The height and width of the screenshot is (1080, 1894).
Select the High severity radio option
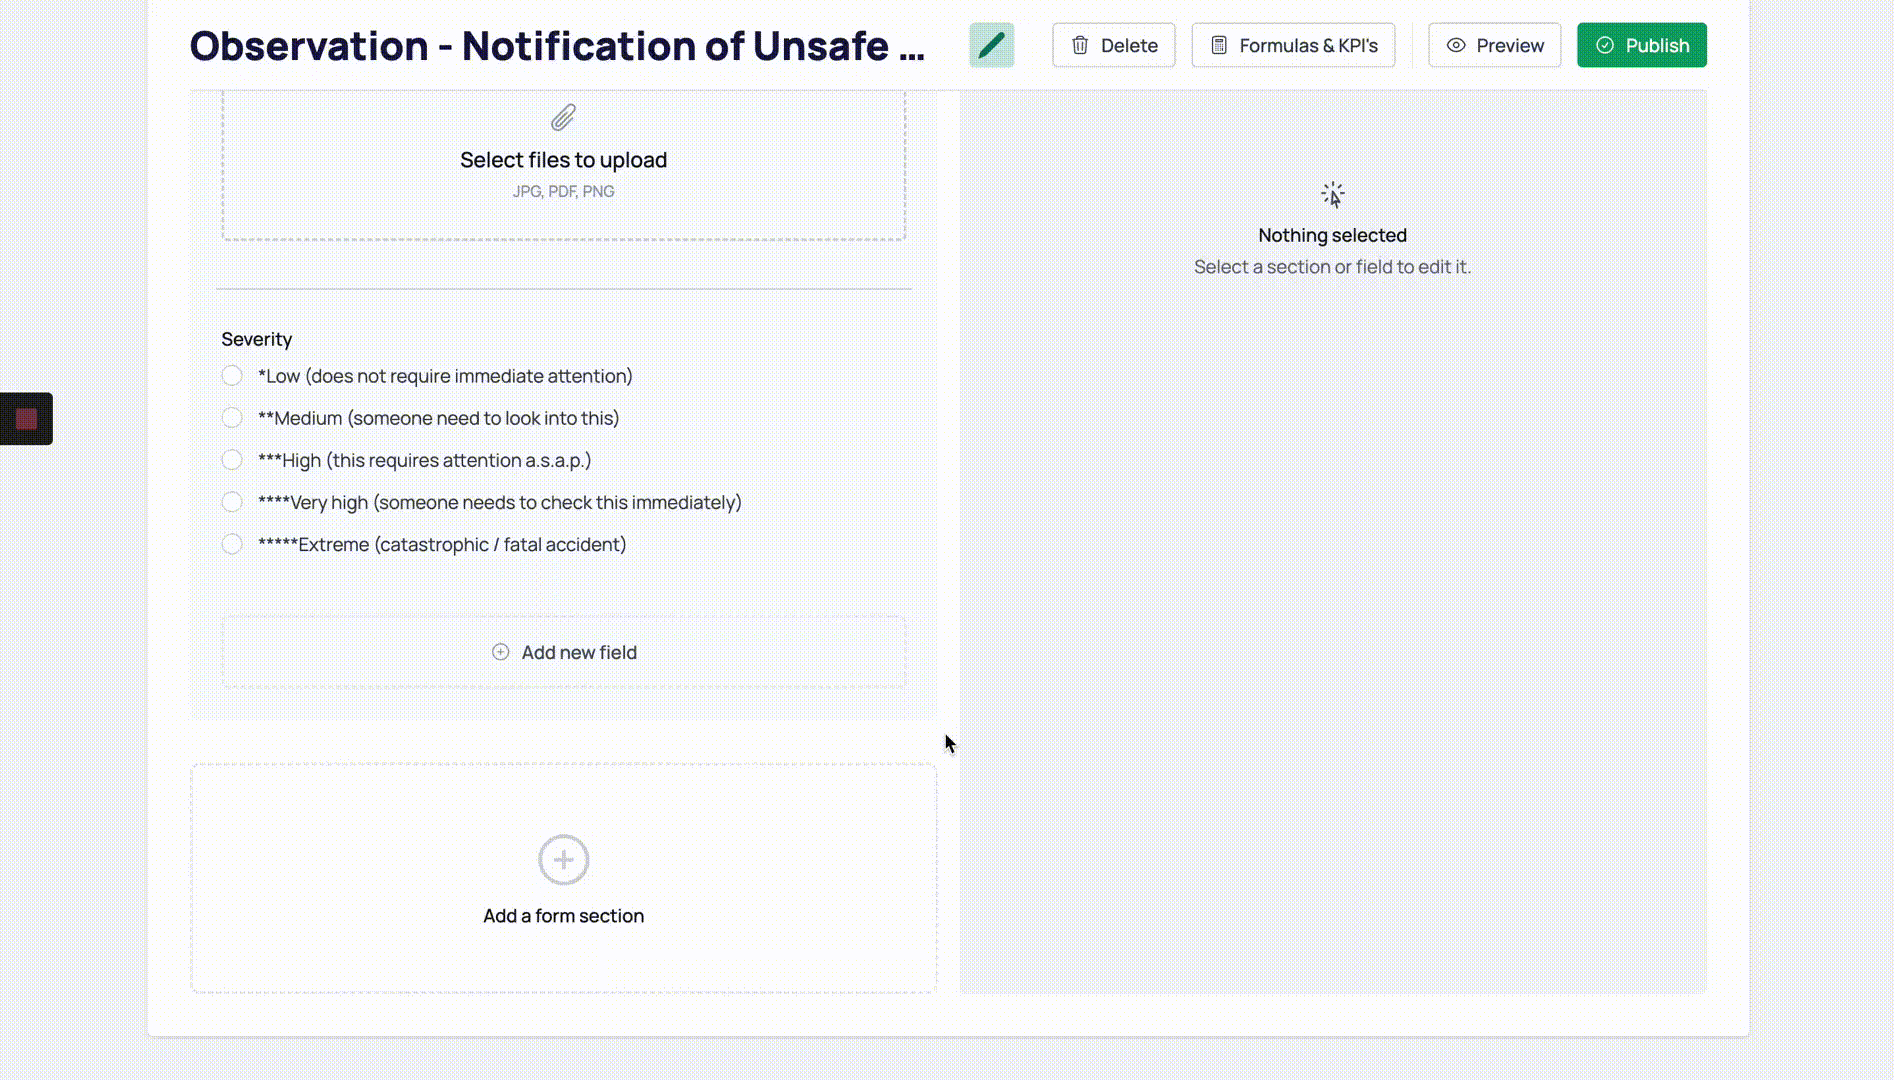click(x=232, y=460)
